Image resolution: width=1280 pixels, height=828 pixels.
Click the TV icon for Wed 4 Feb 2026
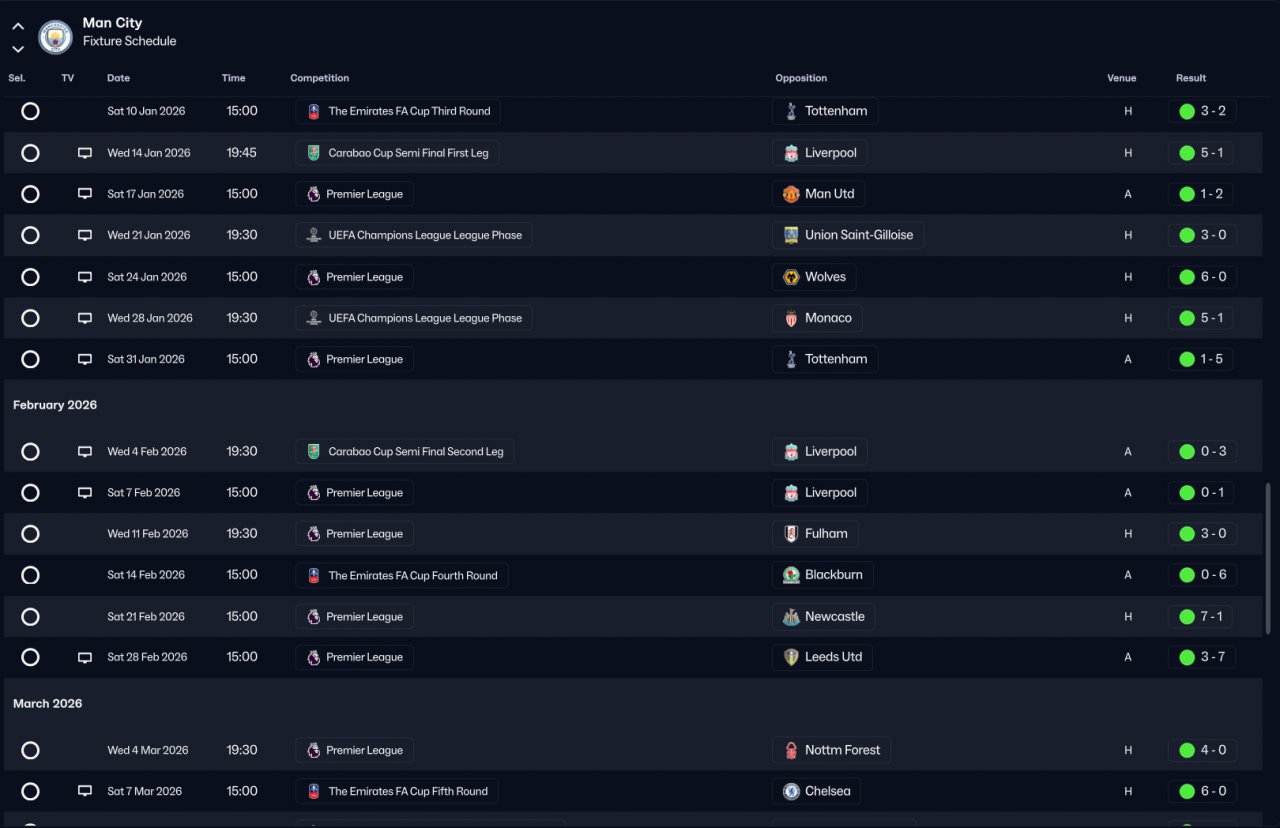(85, 452)
